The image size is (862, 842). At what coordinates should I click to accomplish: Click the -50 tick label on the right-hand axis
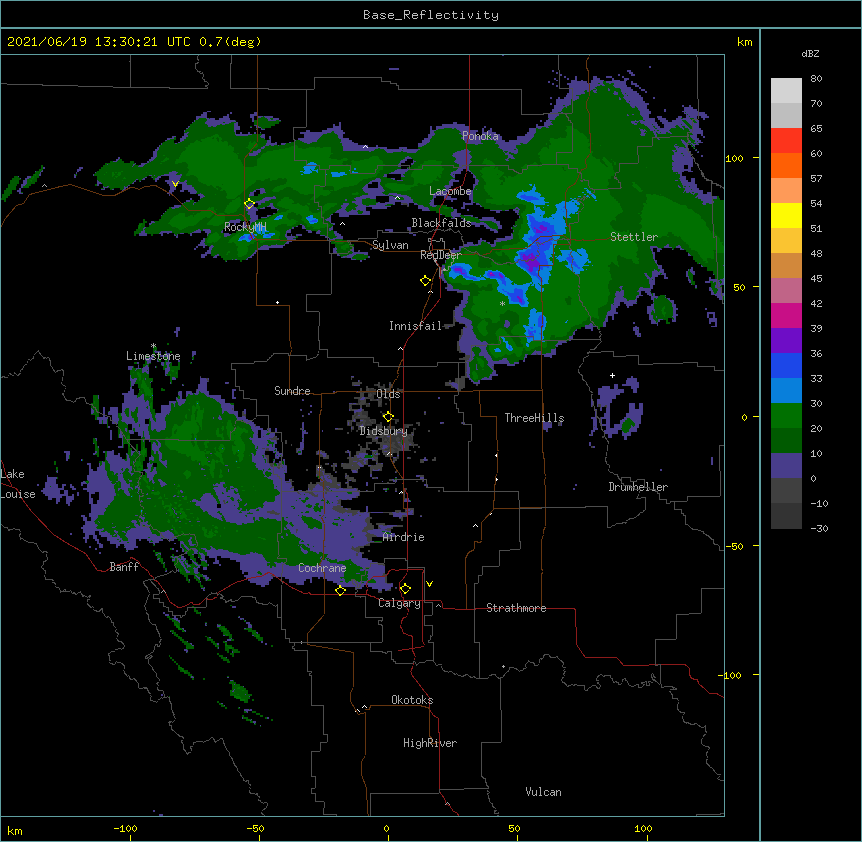[734, 546]
